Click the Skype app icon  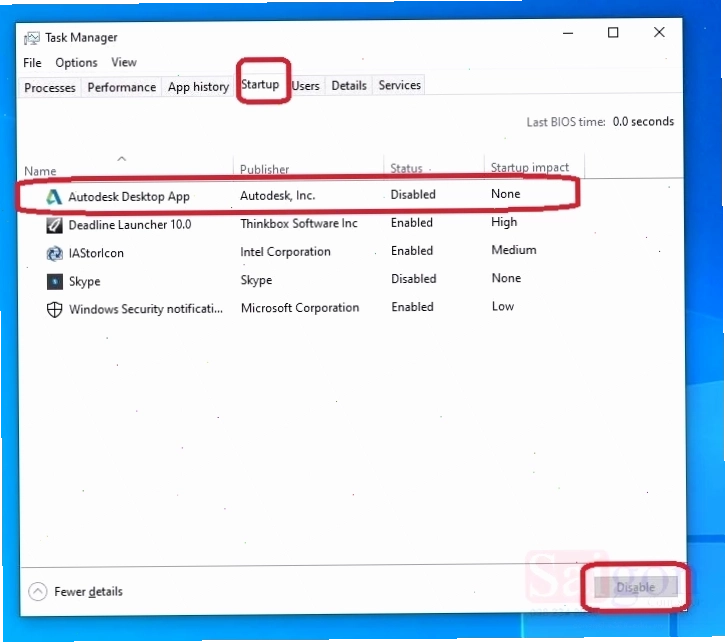55,281
